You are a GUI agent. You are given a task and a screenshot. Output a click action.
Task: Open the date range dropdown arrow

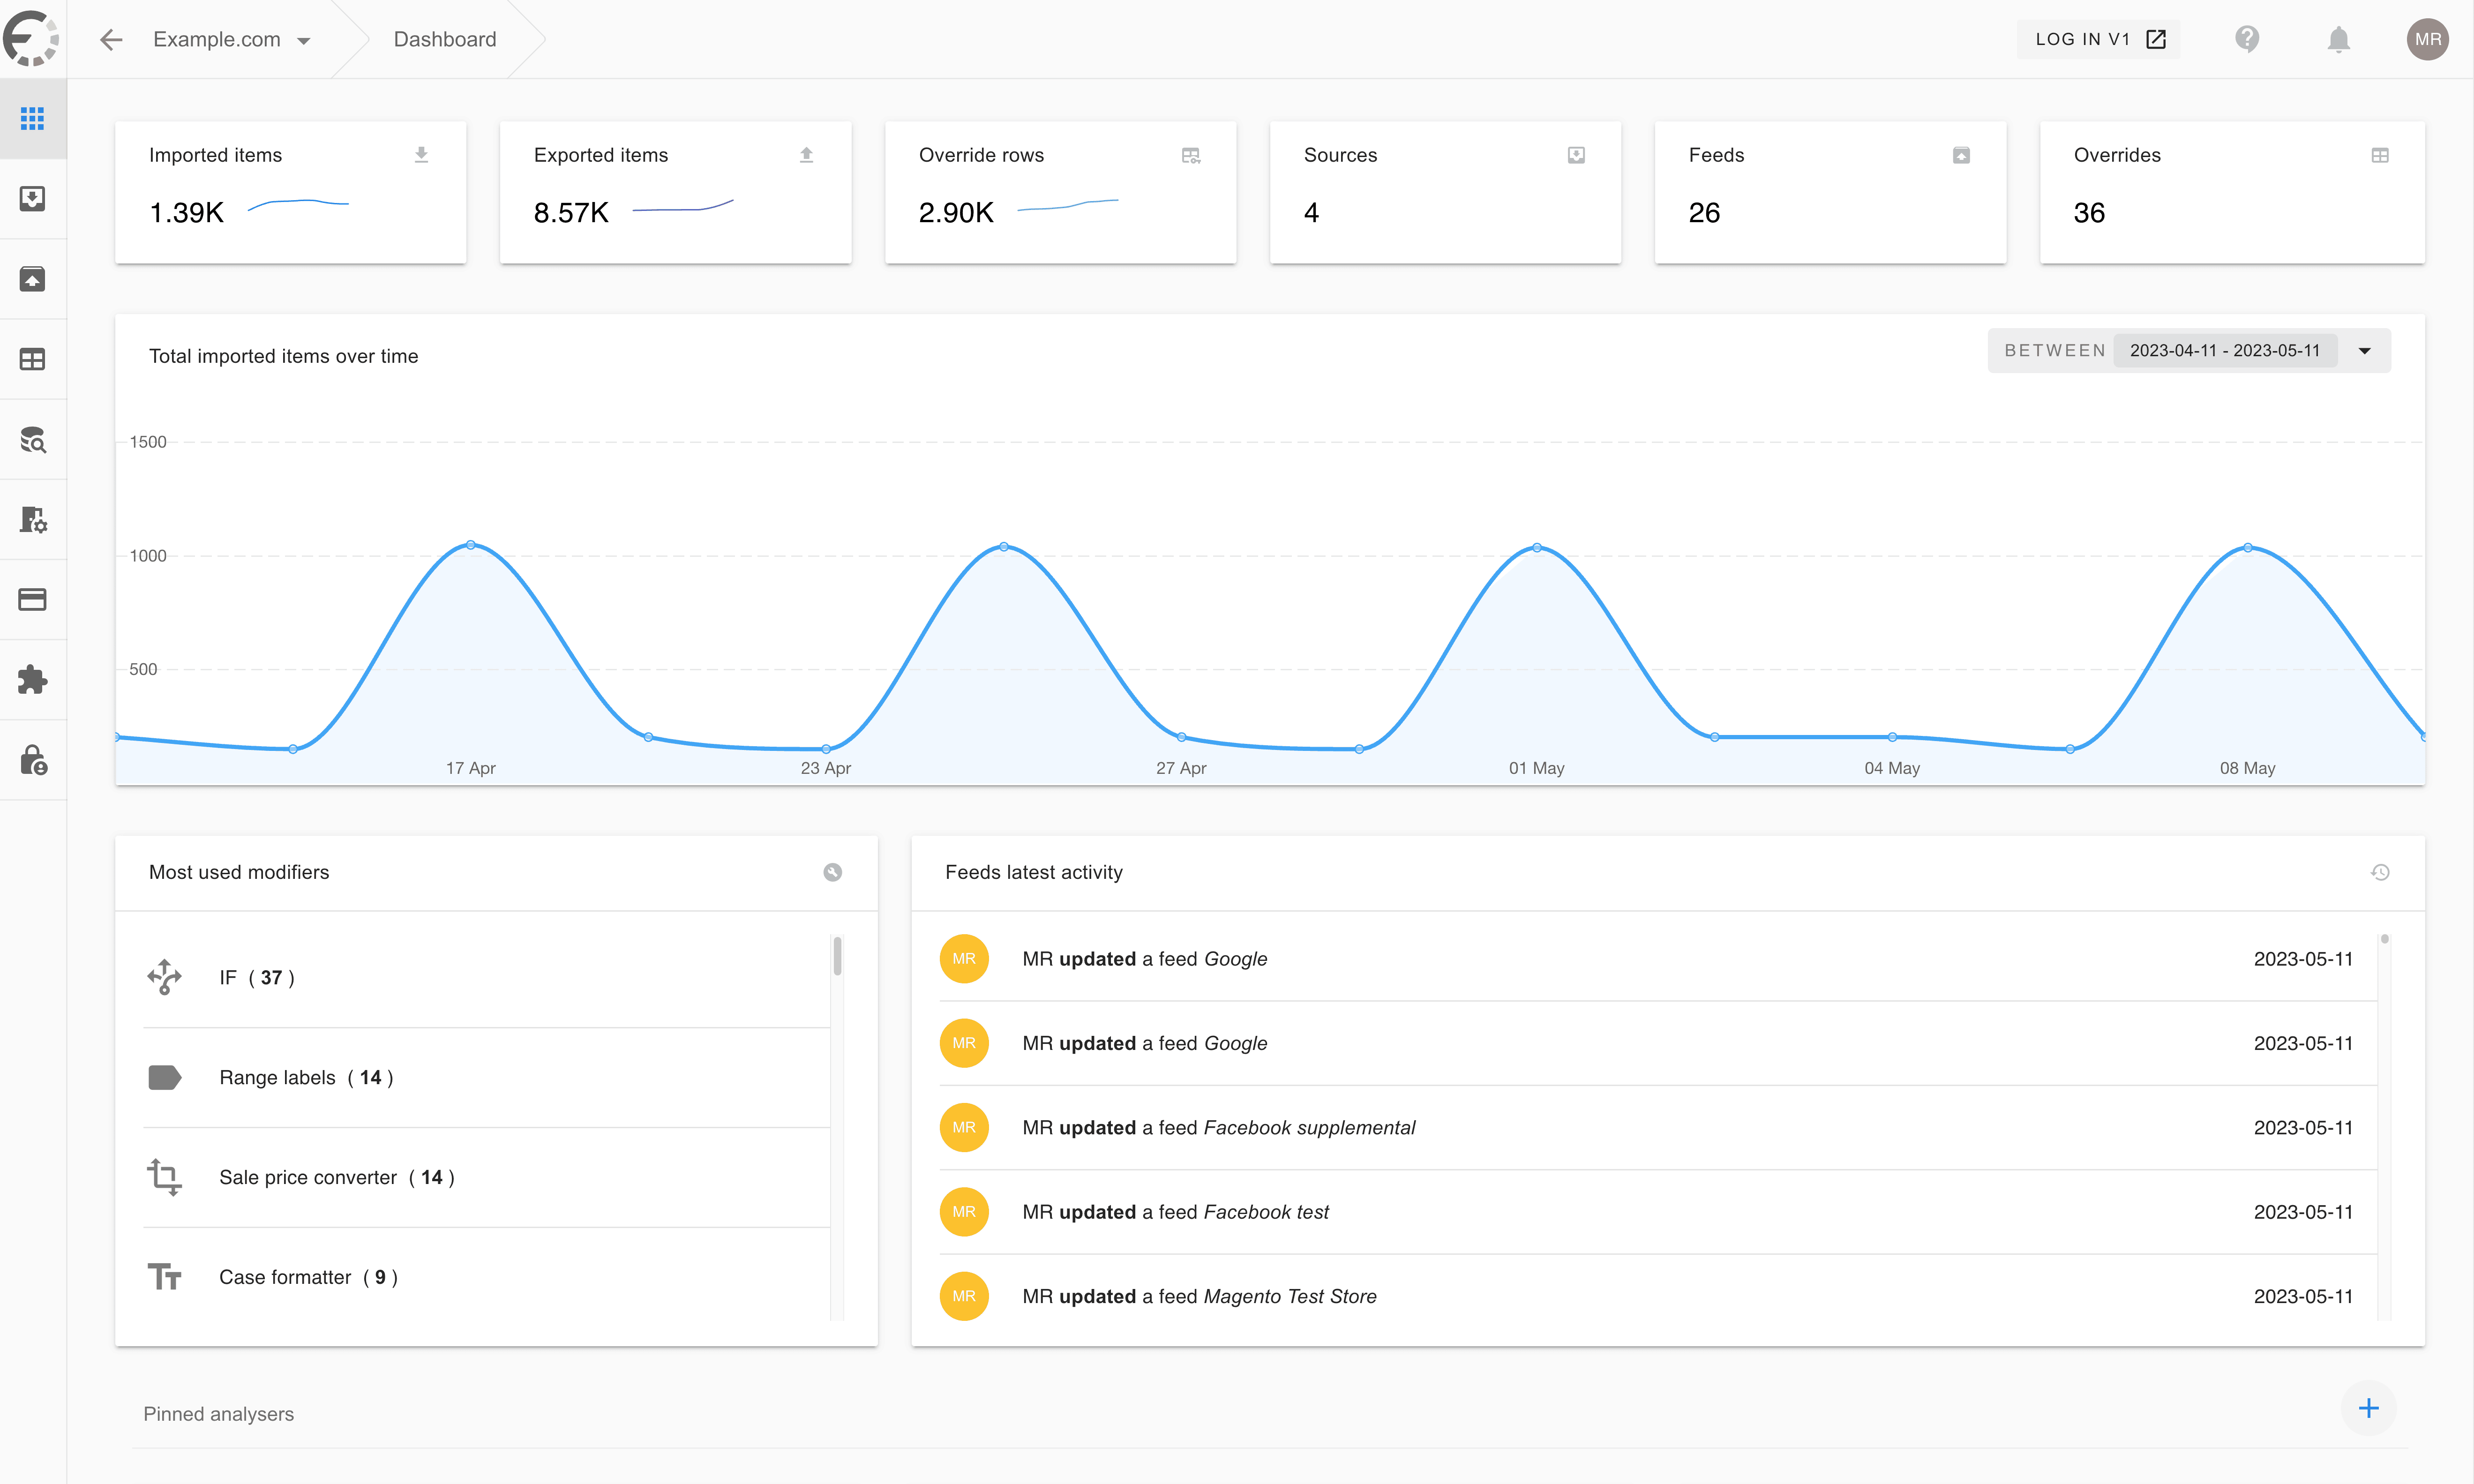2365,351
